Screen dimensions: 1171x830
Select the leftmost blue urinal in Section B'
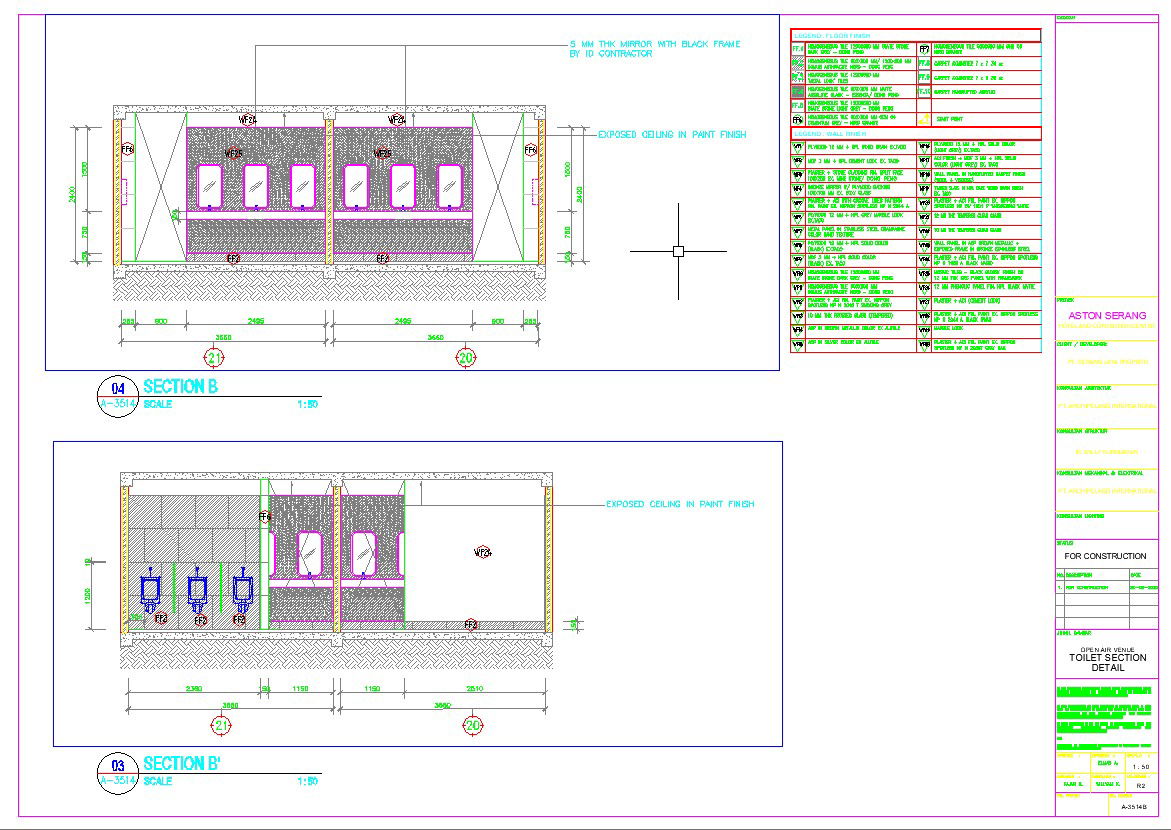click(x=151, y=590)
